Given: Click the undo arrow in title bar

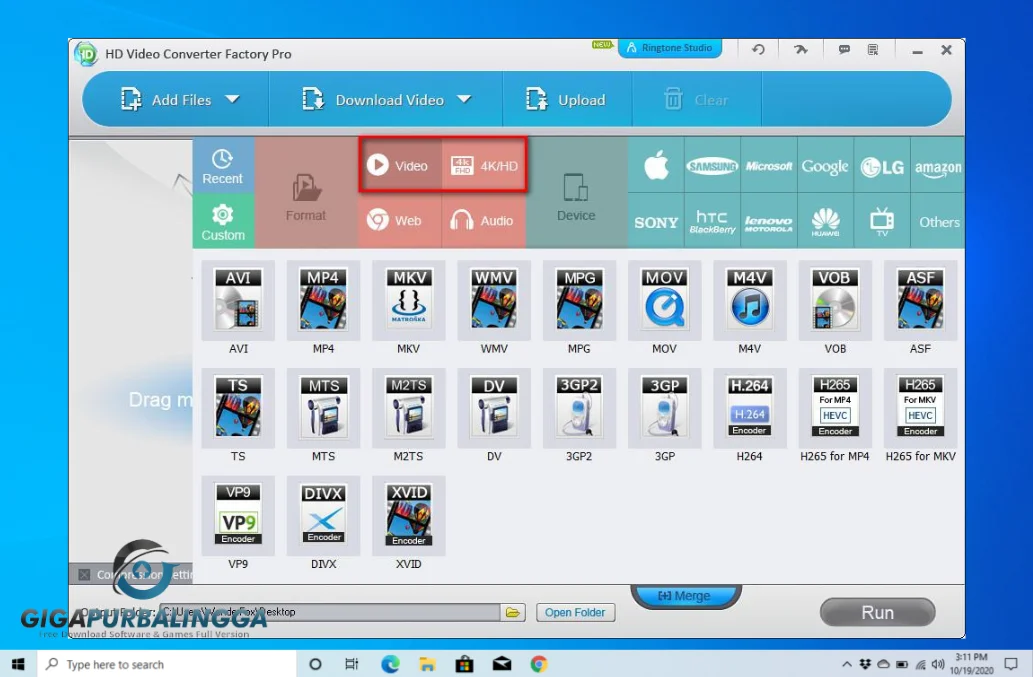Looking at the screenshot, I should coord(758,49).
